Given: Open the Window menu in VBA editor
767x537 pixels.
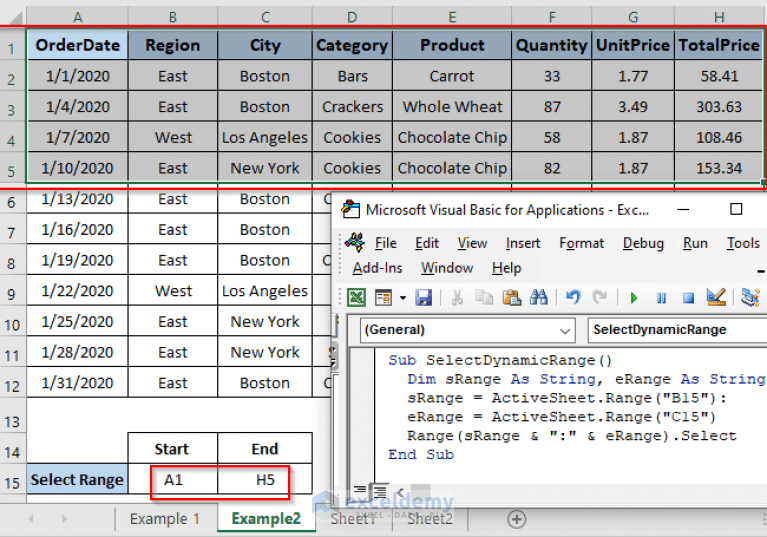Looking at the screenshot, I should click(447, 268).
